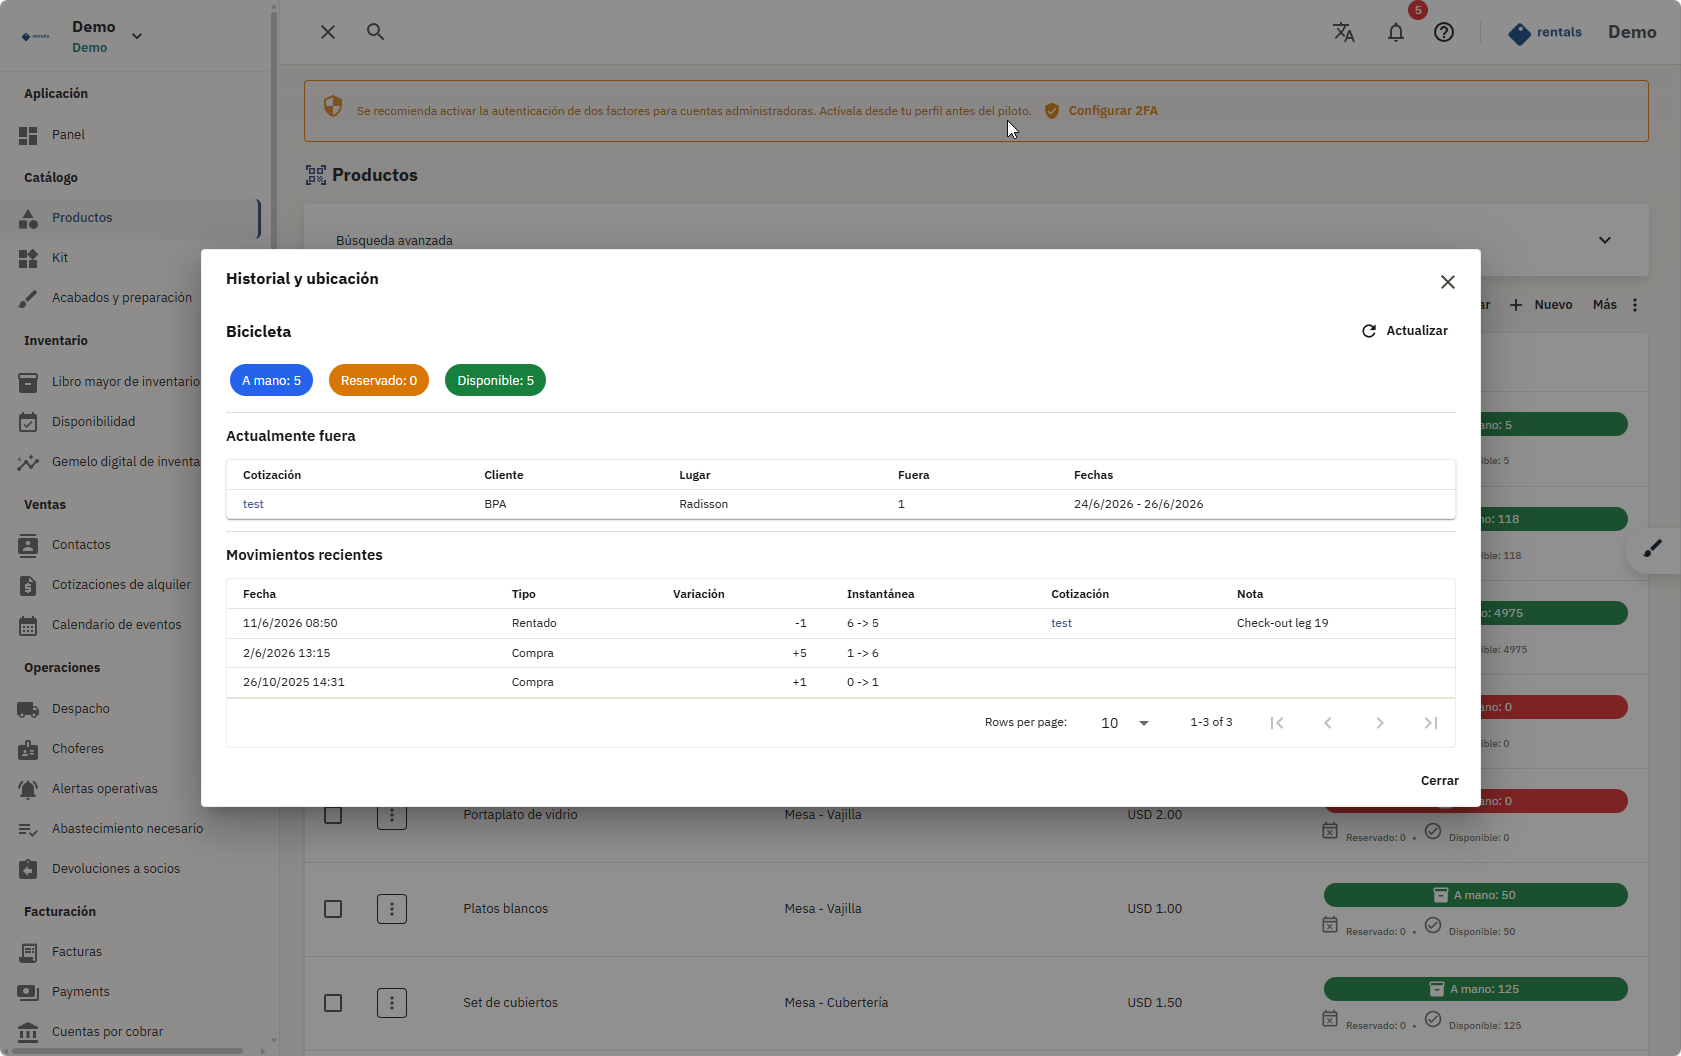Click the Contactos sidebar icon
Screen dimensions: 1681x1056
(x=28, y=545)
